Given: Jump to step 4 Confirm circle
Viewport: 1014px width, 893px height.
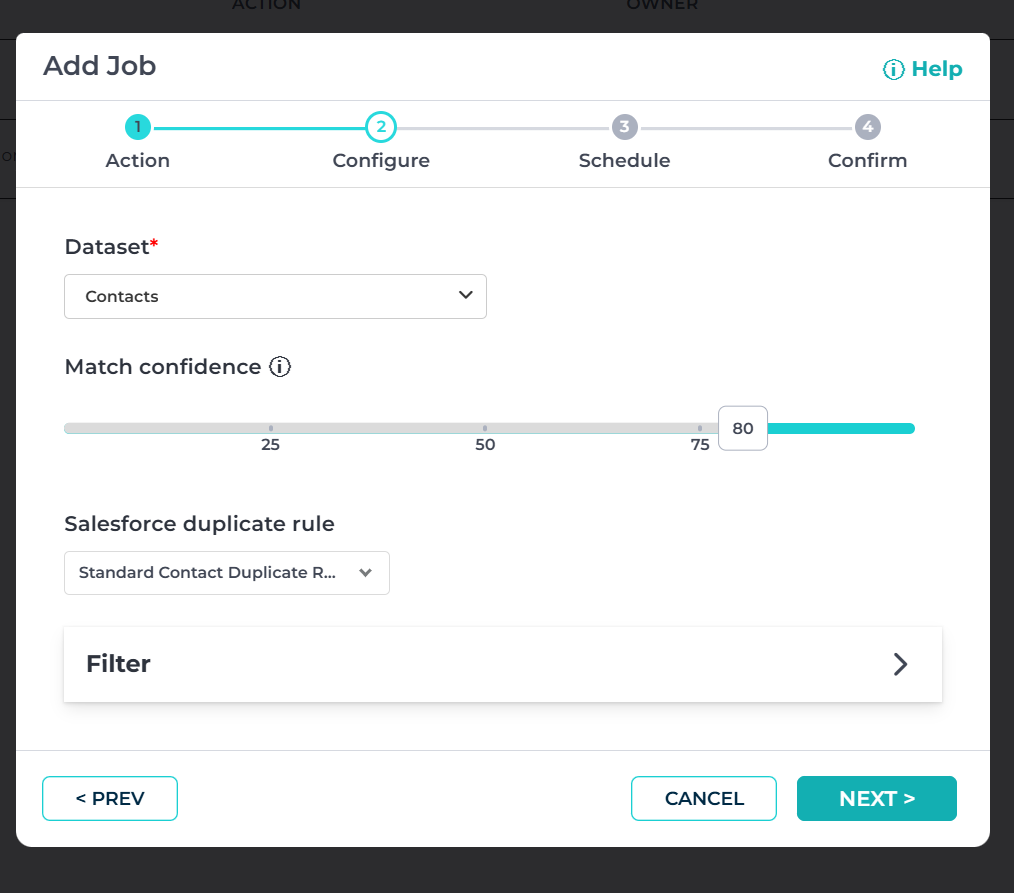Looking at the screenshot, I should pyautogui.click(x=868, y=127).
